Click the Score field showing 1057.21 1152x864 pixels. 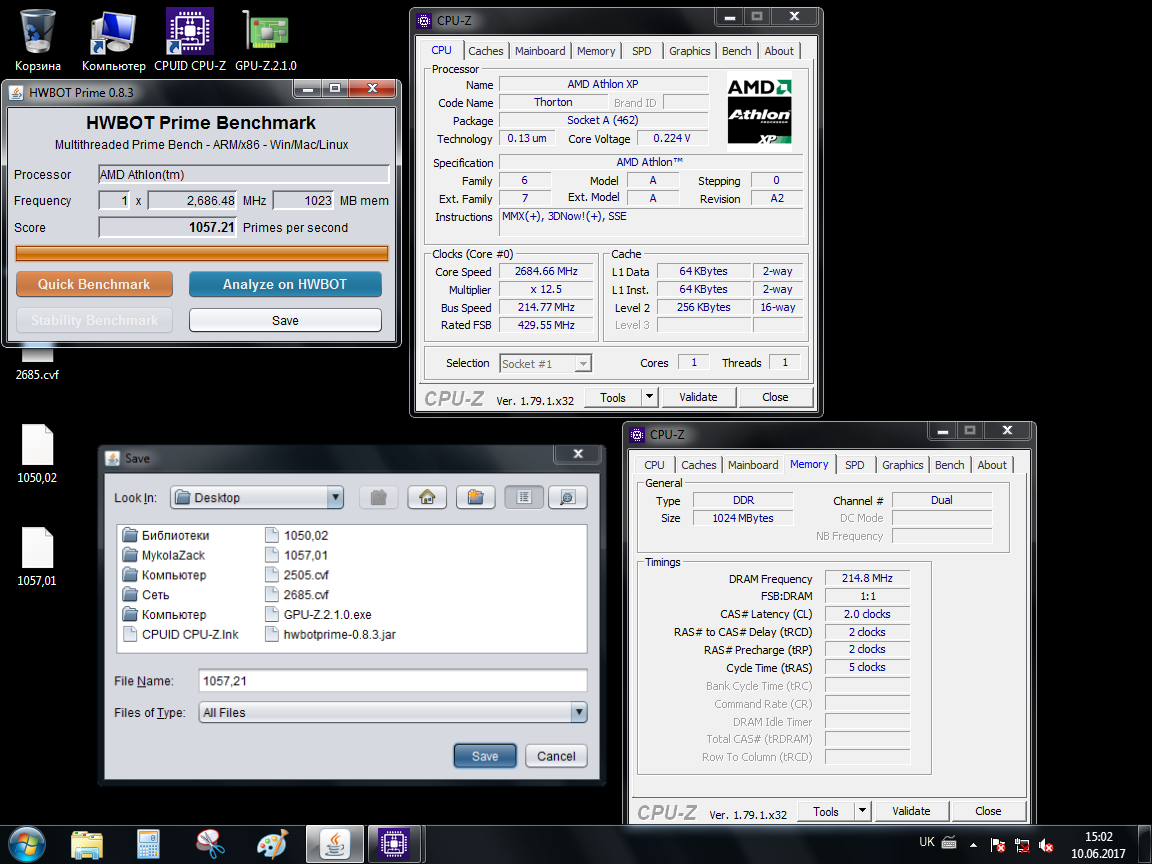coord(168,227)
